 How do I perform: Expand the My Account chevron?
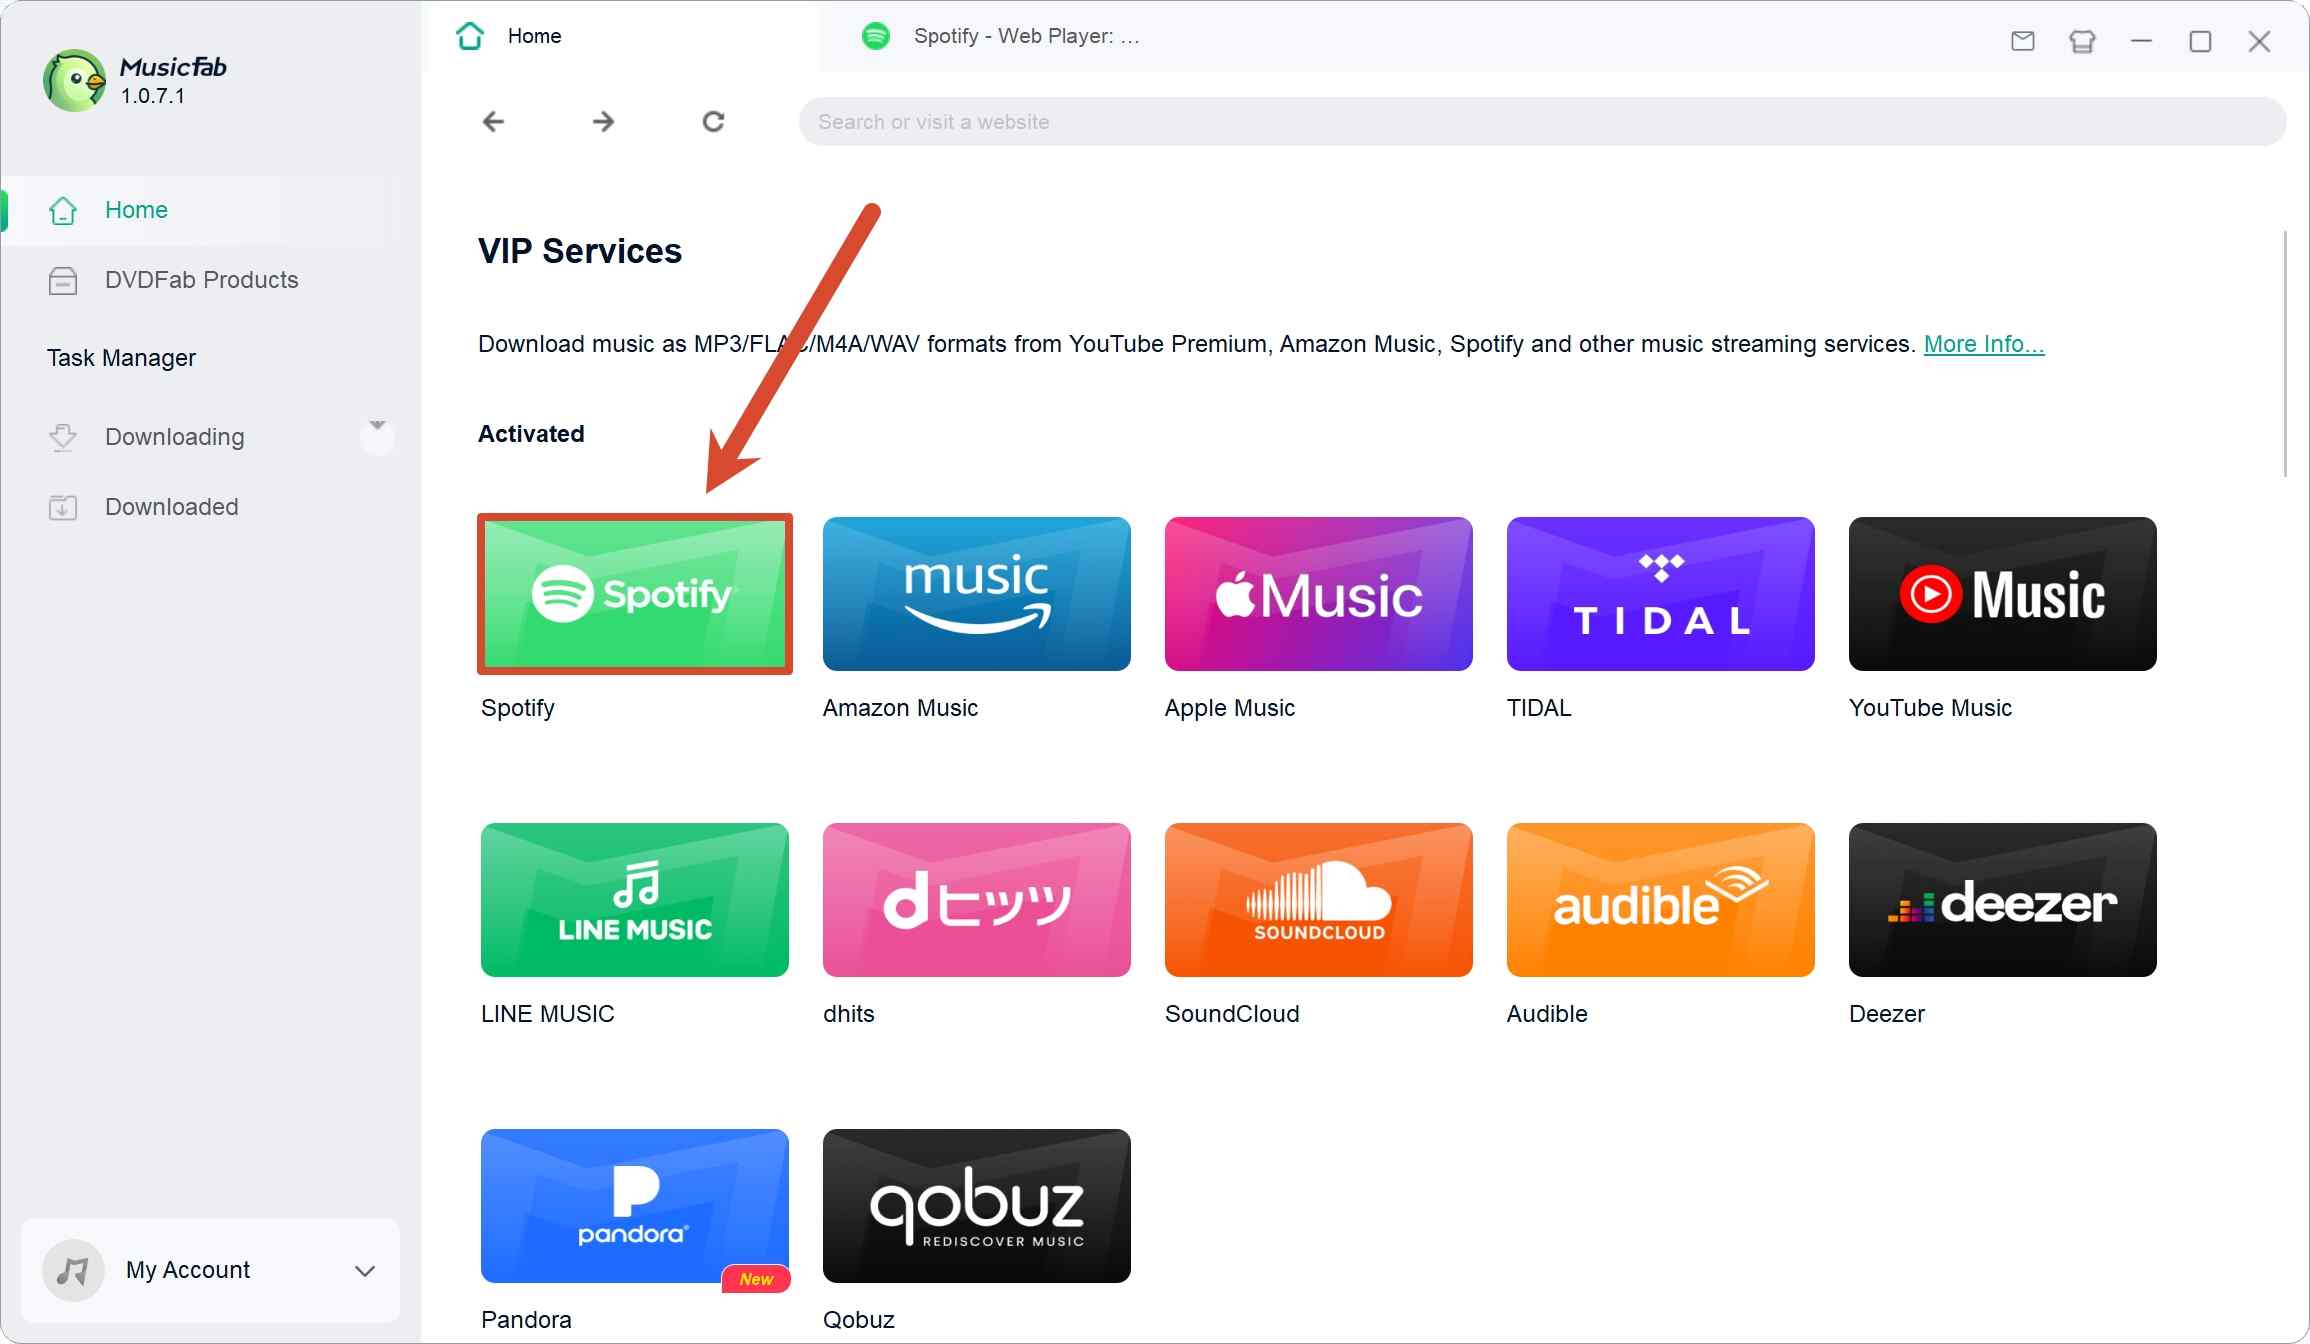tap(365, 1271)
